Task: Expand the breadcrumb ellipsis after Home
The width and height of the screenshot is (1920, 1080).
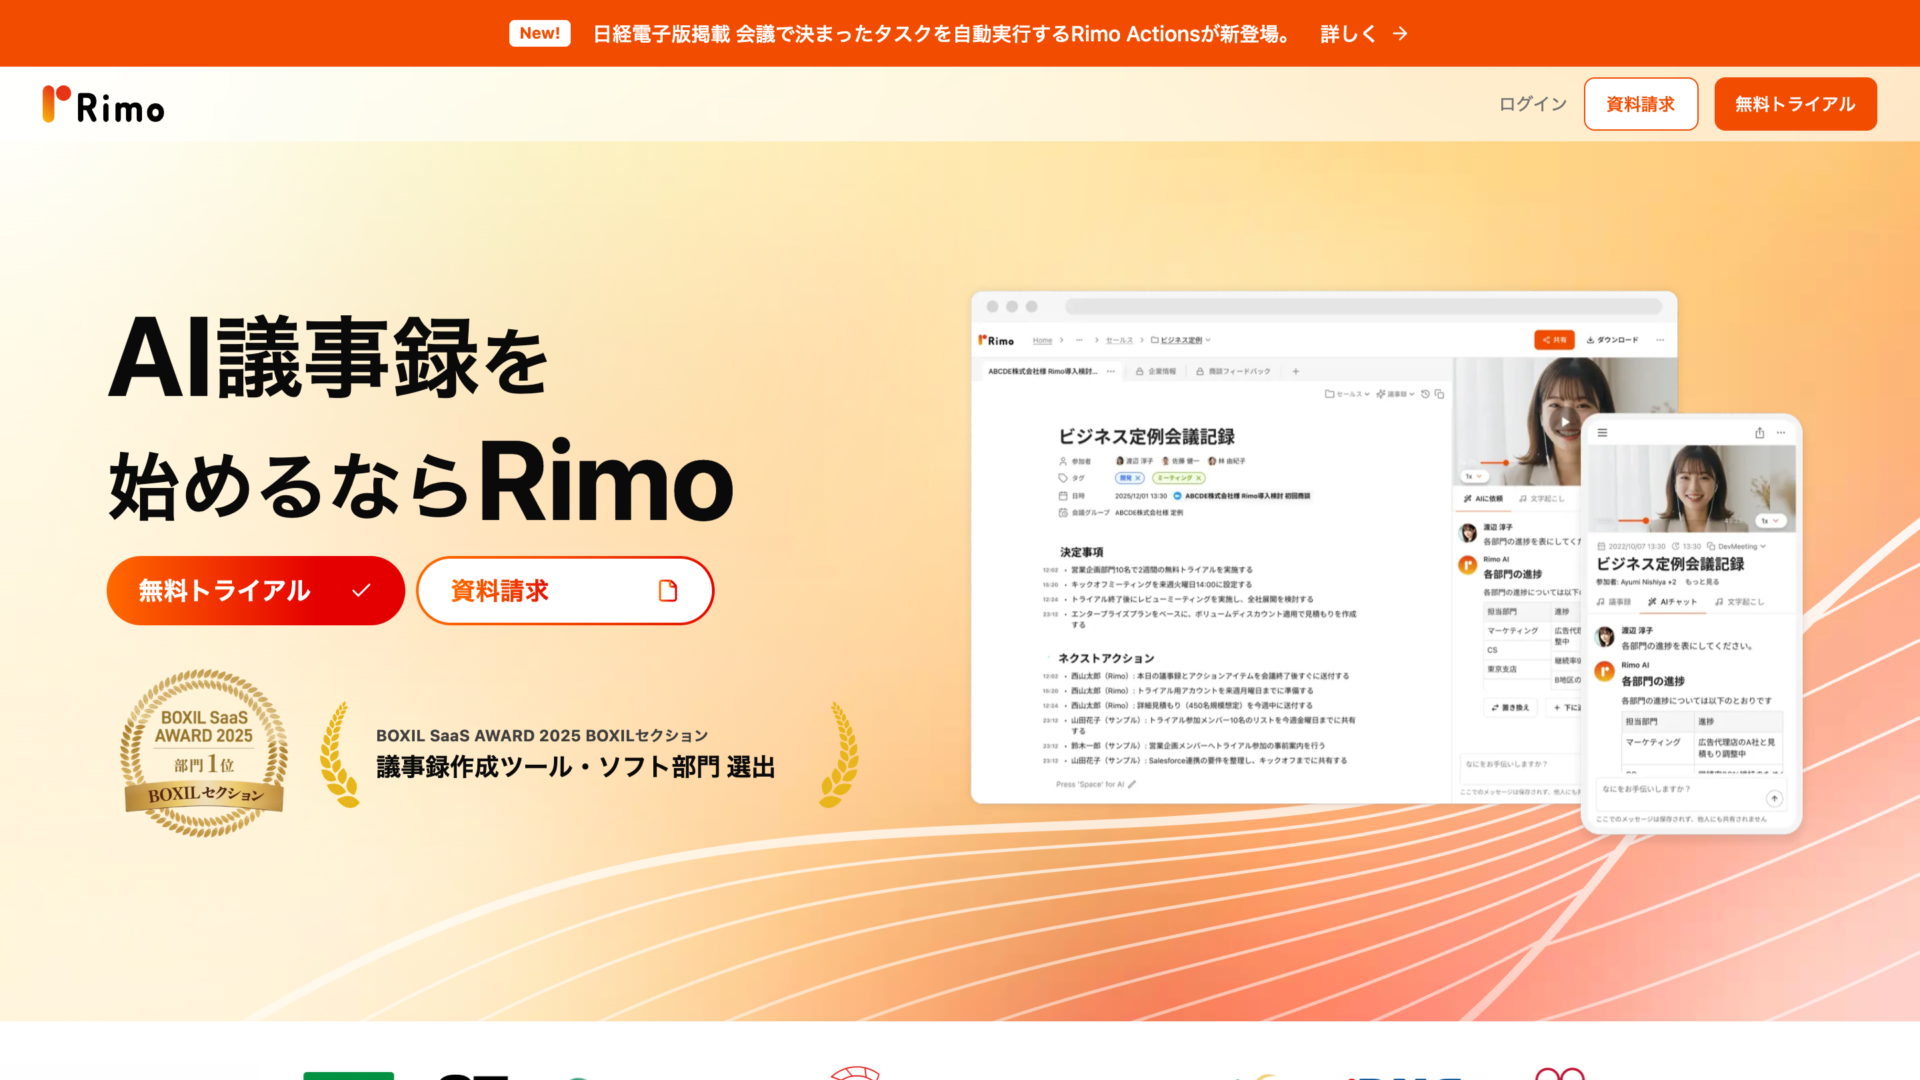Action: pos(1079,340)
